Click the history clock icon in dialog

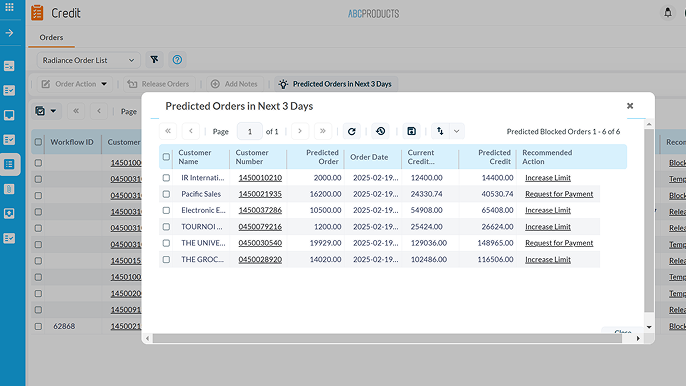(381, 131)
